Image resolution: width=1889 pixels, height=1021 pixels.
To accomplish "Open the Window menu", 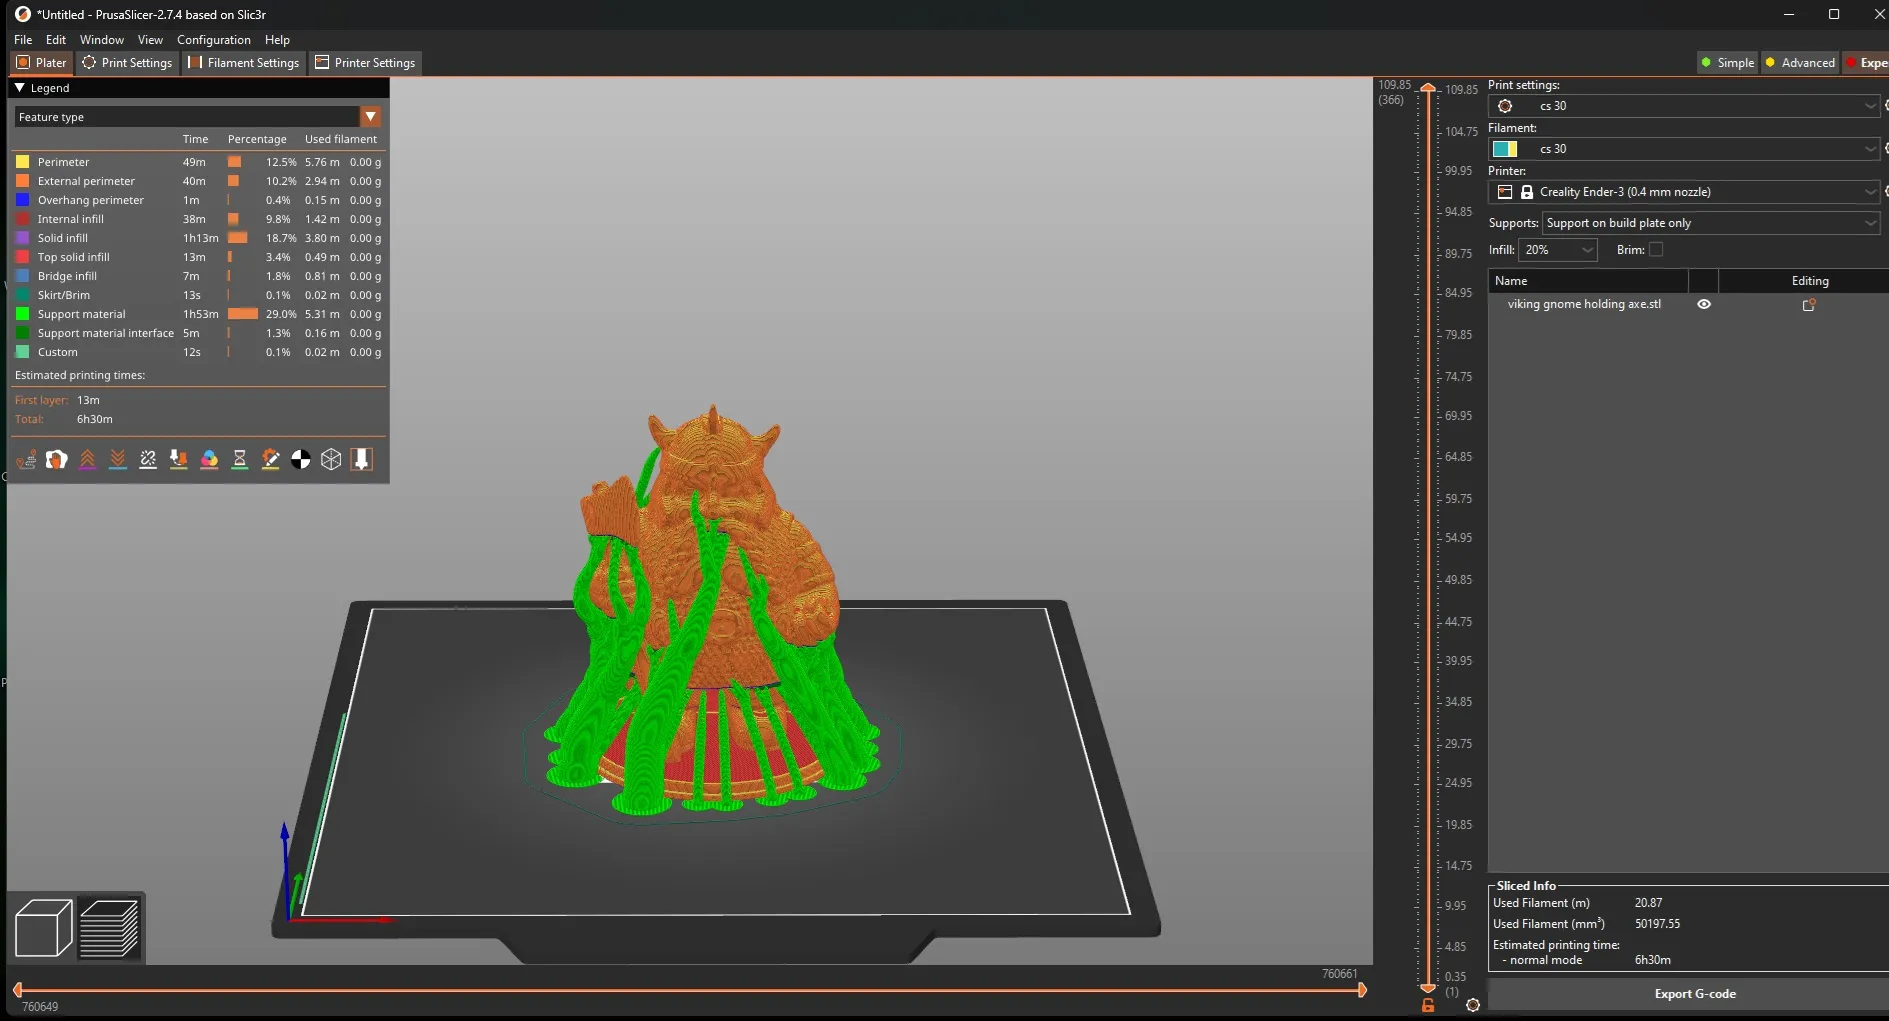I will click(x=102, y=40).
